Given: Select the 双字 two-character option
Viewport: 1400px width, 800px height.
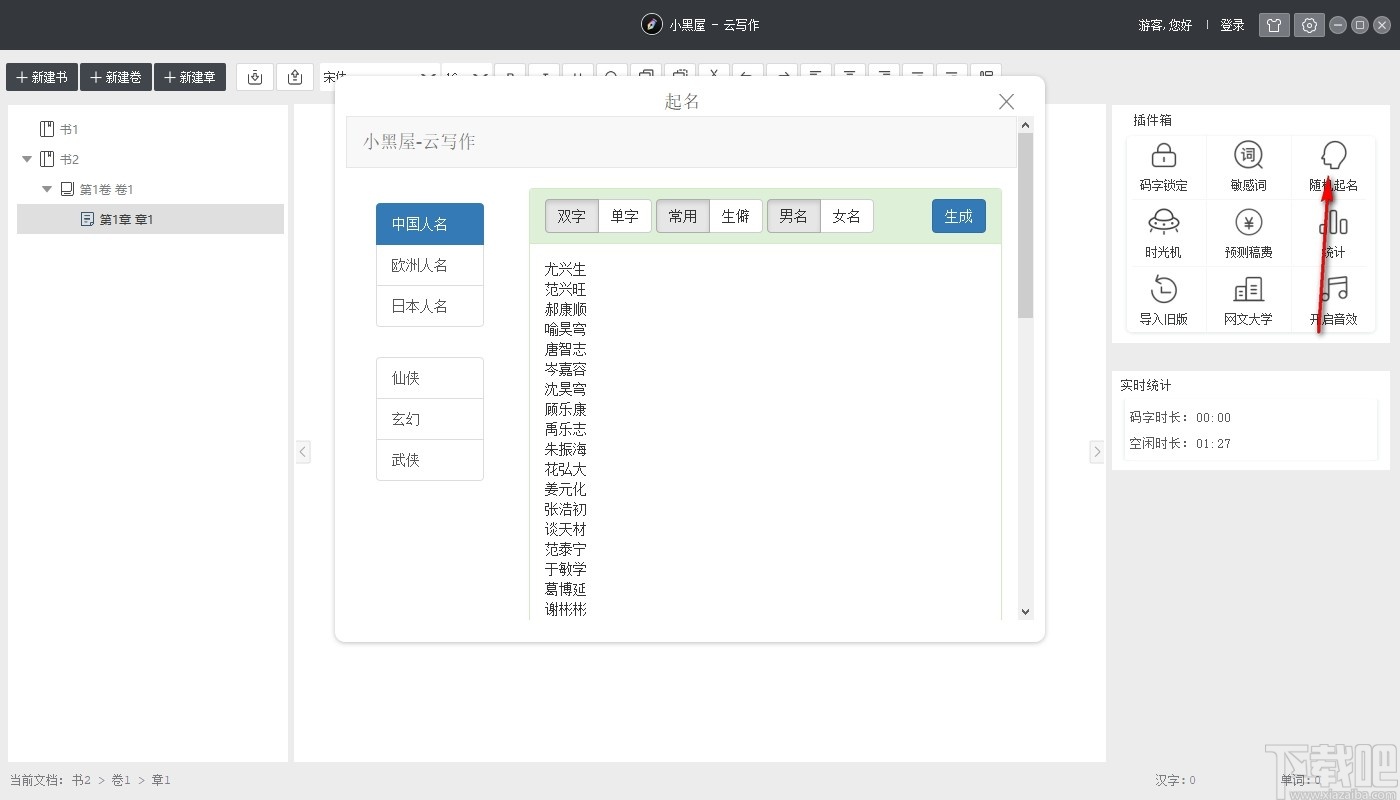Looking at the screenshot, I should tap(572, 216).
